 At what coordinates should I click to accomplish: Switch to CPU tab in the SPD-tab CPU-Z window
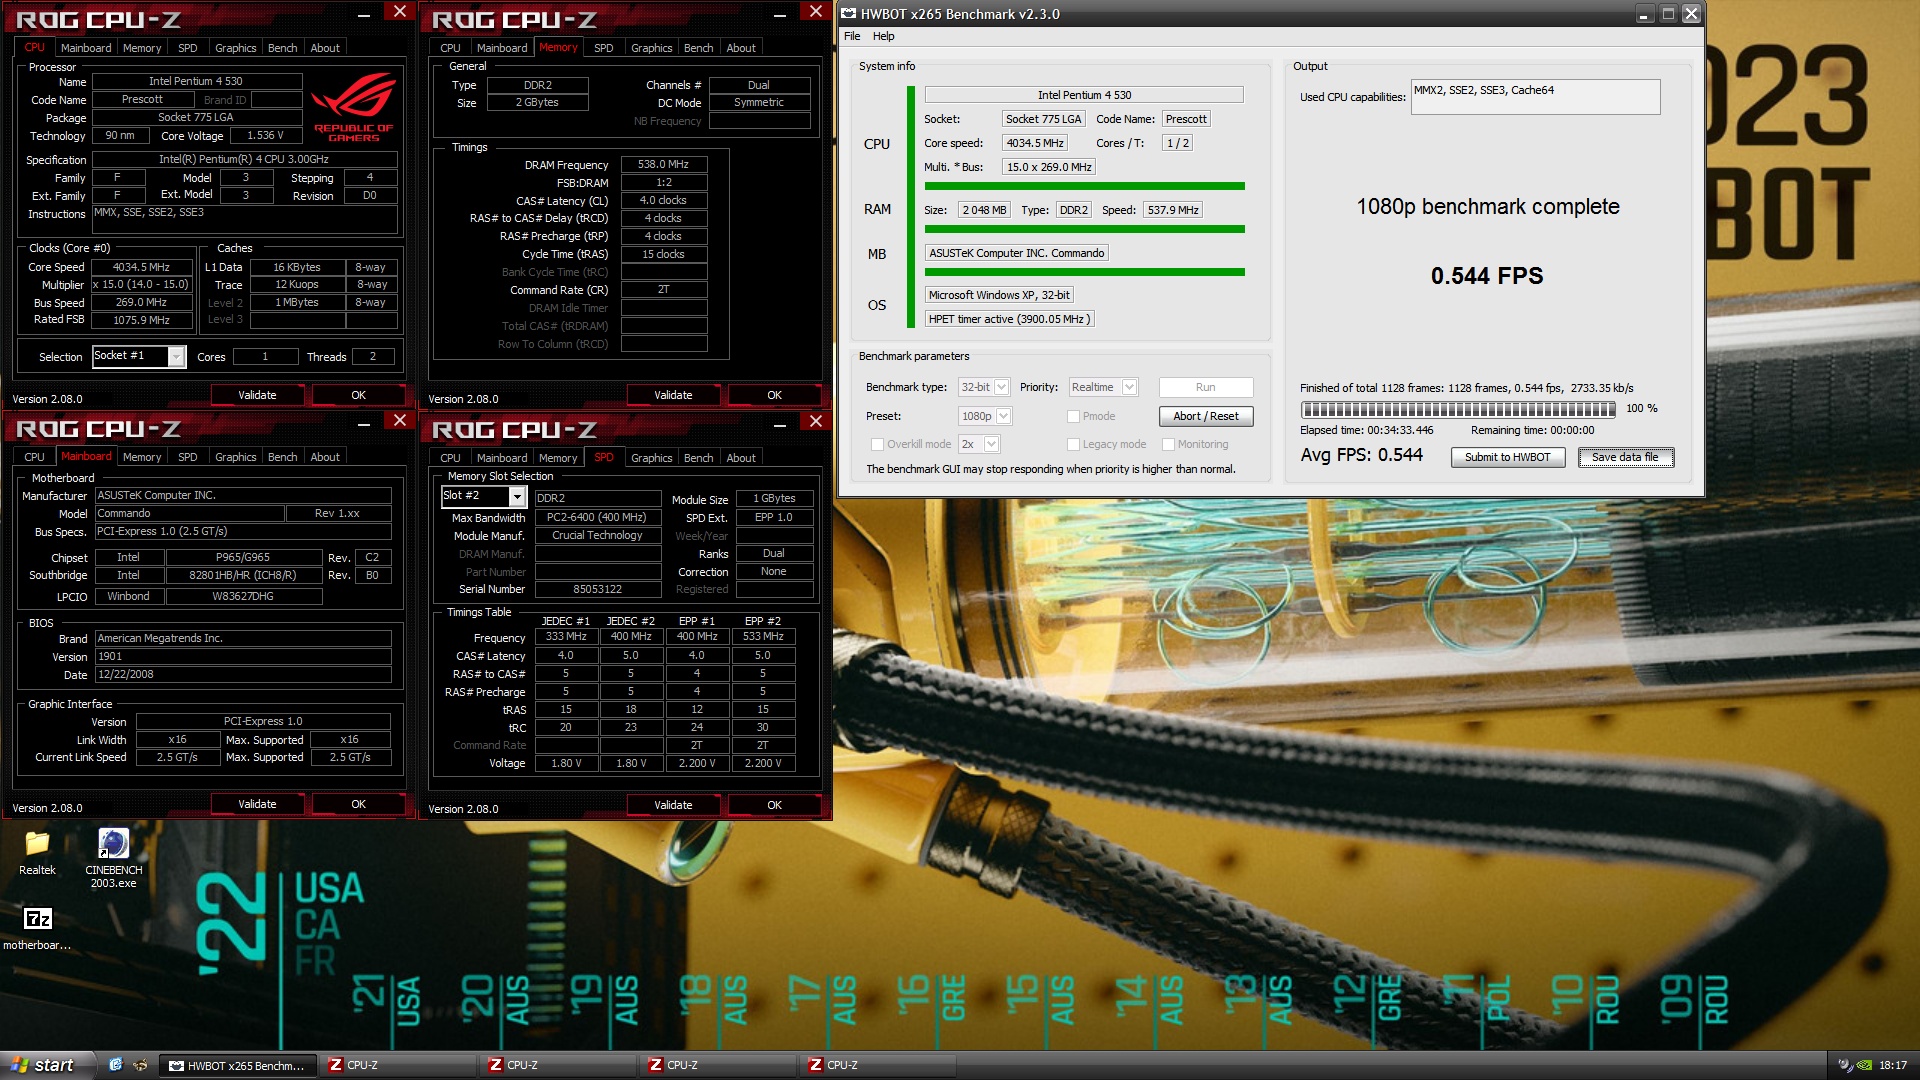point(451,458)
